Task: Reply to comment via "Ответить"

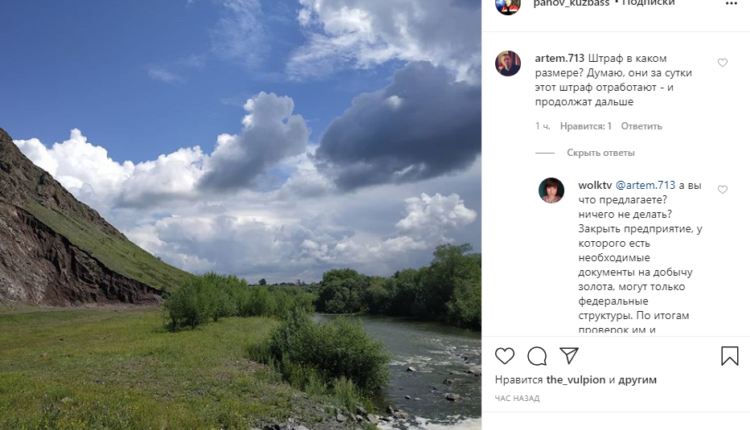Action: tap(641, 127)
